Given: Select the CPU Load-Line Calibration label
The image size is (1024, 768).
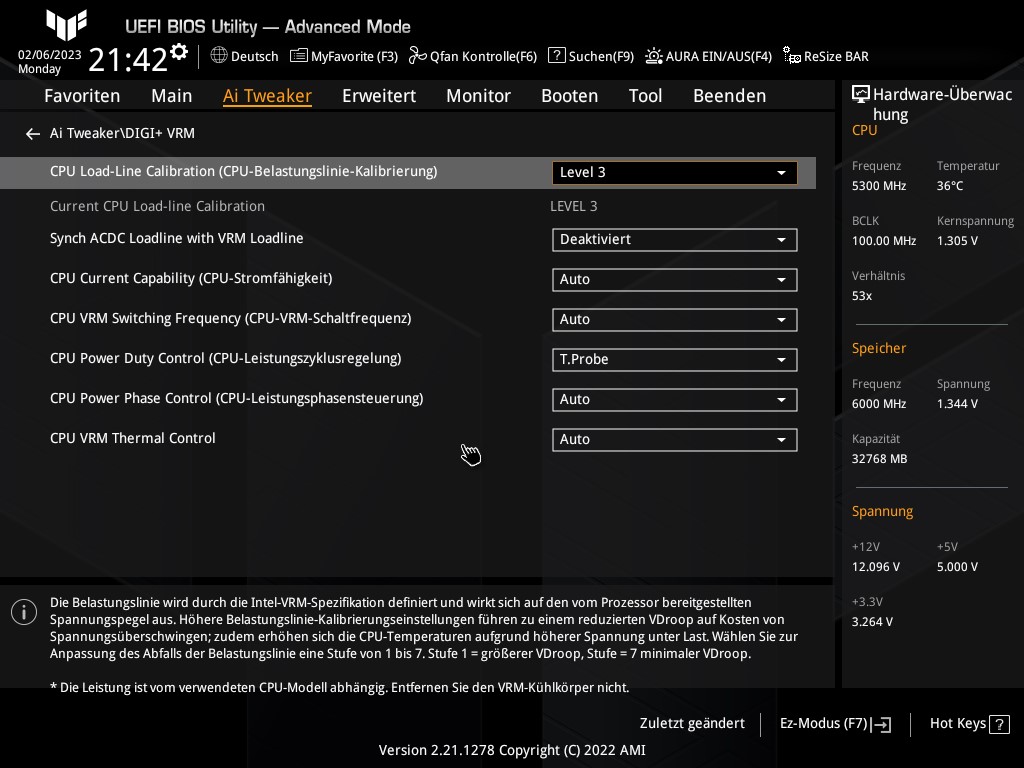Looking at the screenshot, I should coord(244,171).
